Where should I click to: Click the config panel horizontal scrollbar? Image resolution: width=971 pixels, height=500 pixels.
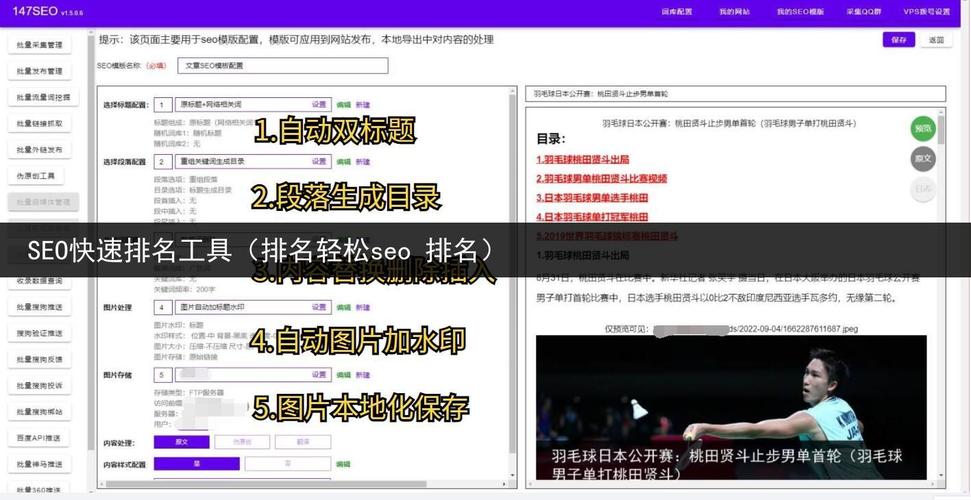point(266,484)
